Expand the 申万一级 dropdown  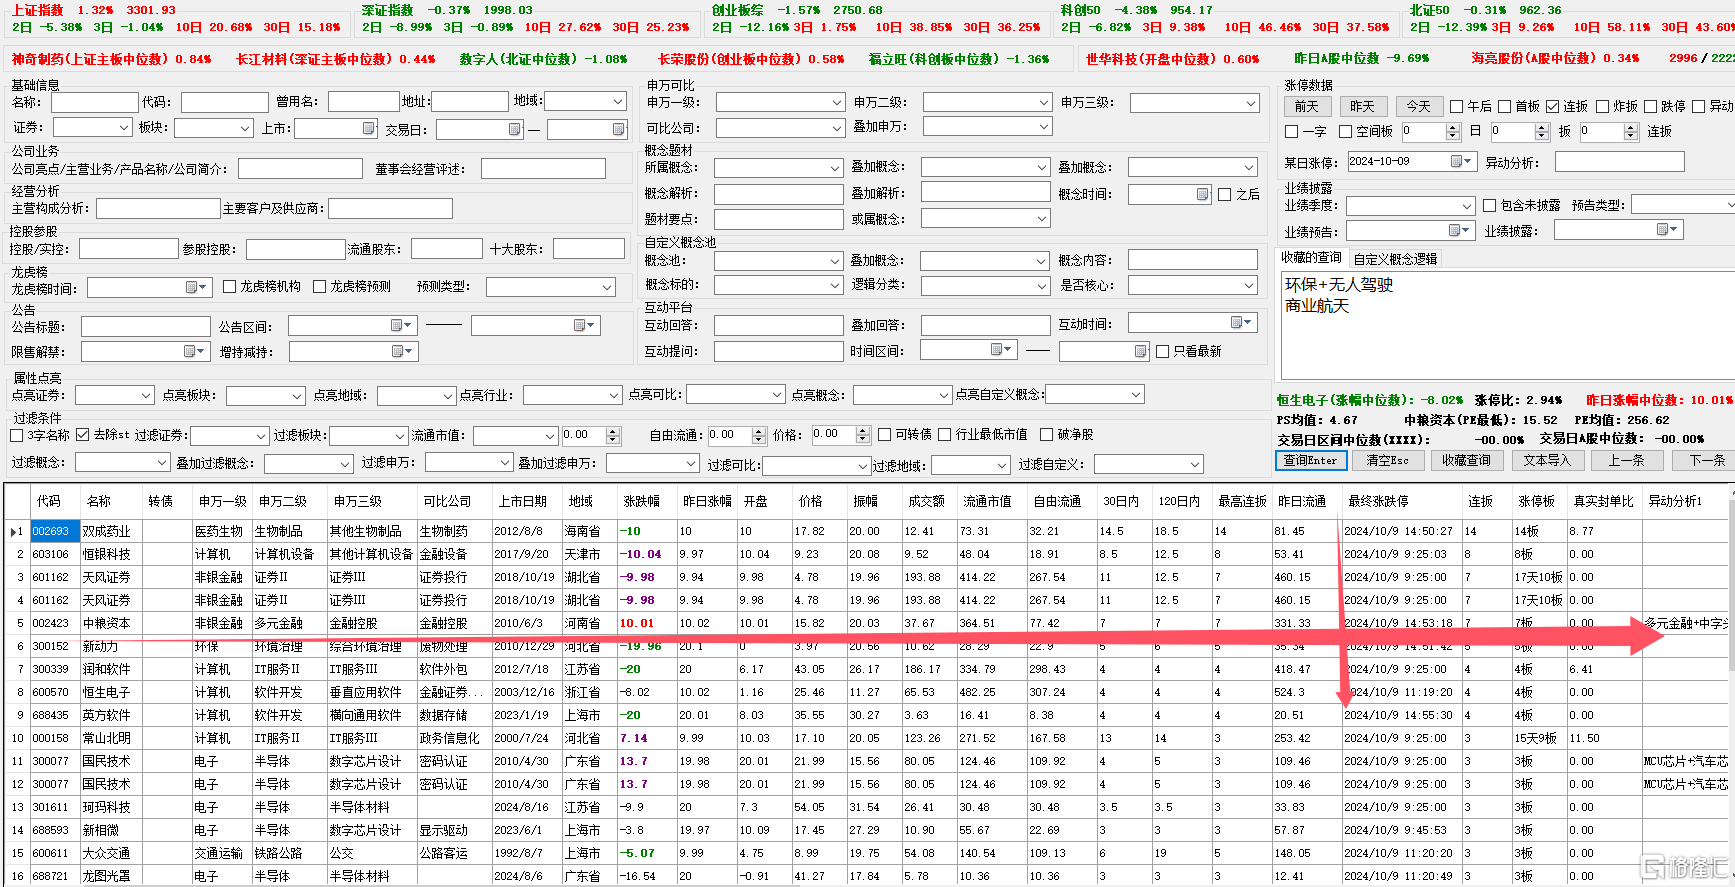pyautogui.click(x=836, y=102)
